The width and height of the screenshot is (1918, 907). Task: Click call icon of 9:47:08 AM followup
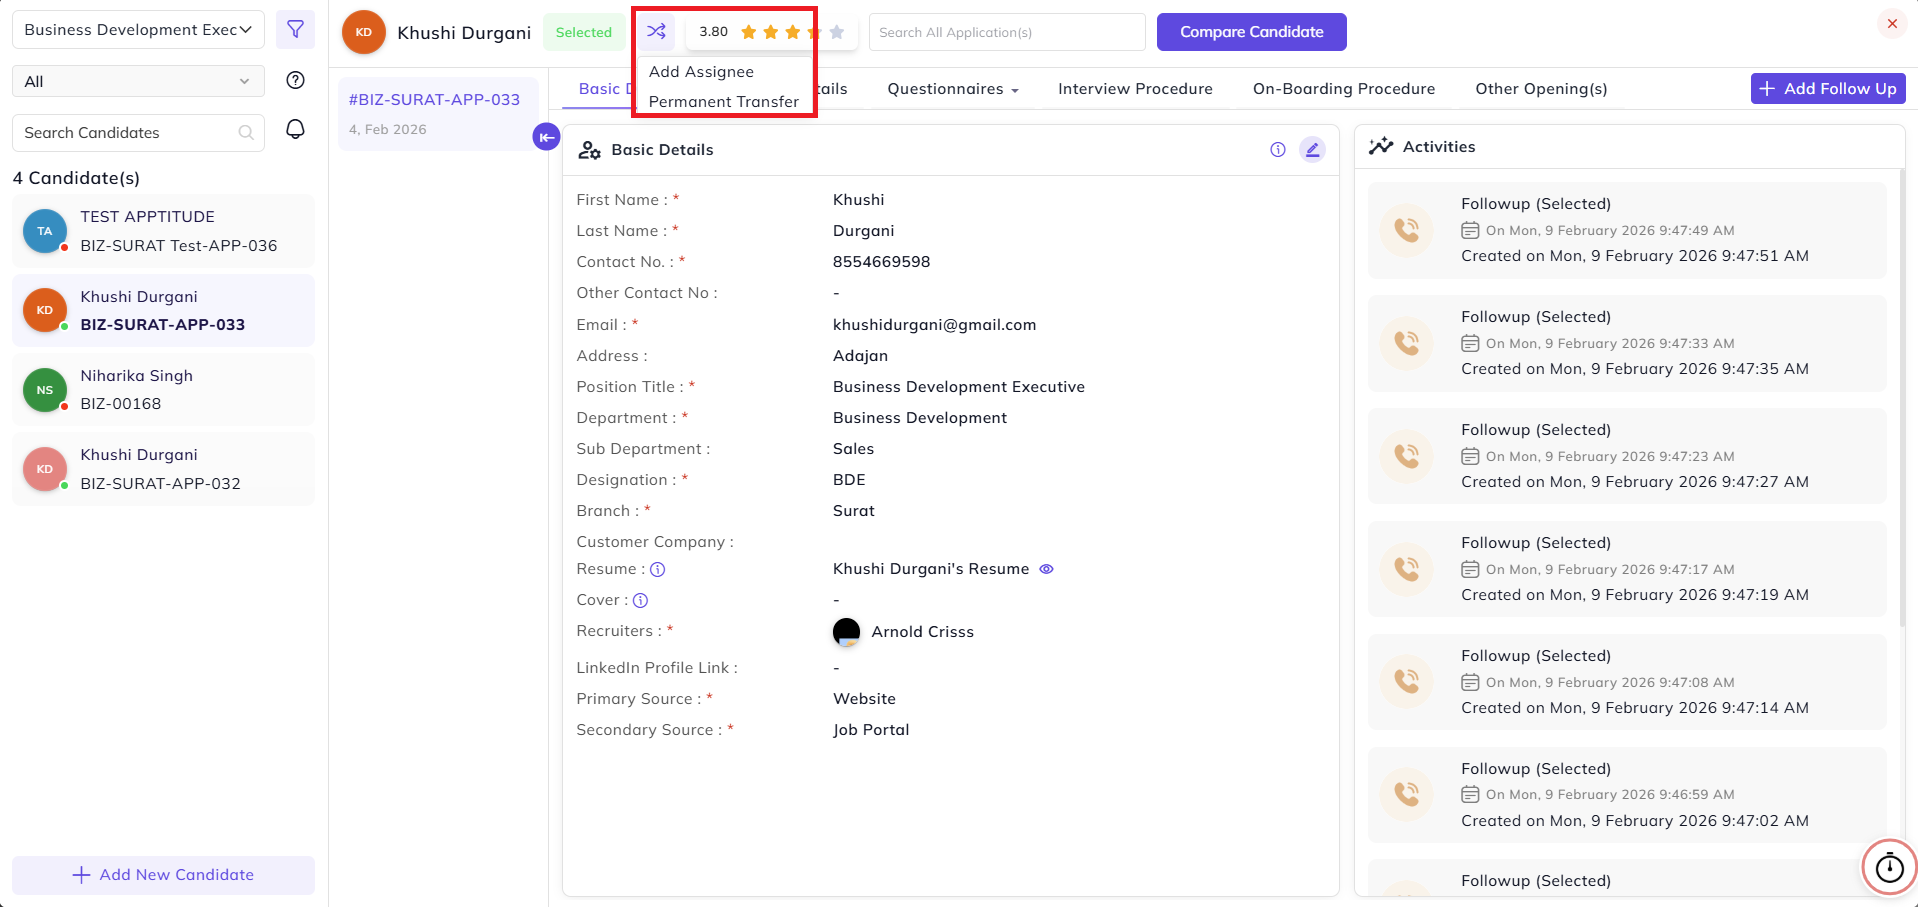click(x=1406, y=682)
